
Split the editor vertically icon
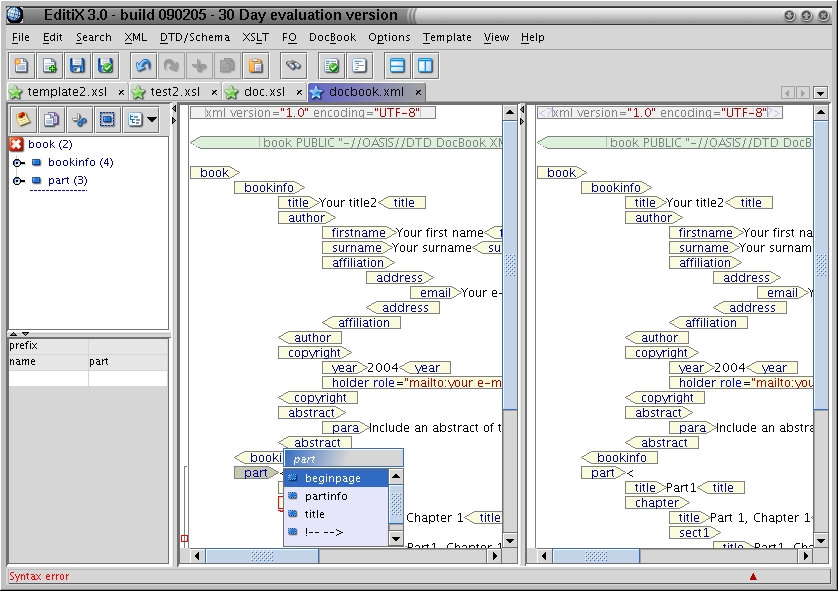click(425, 66)
